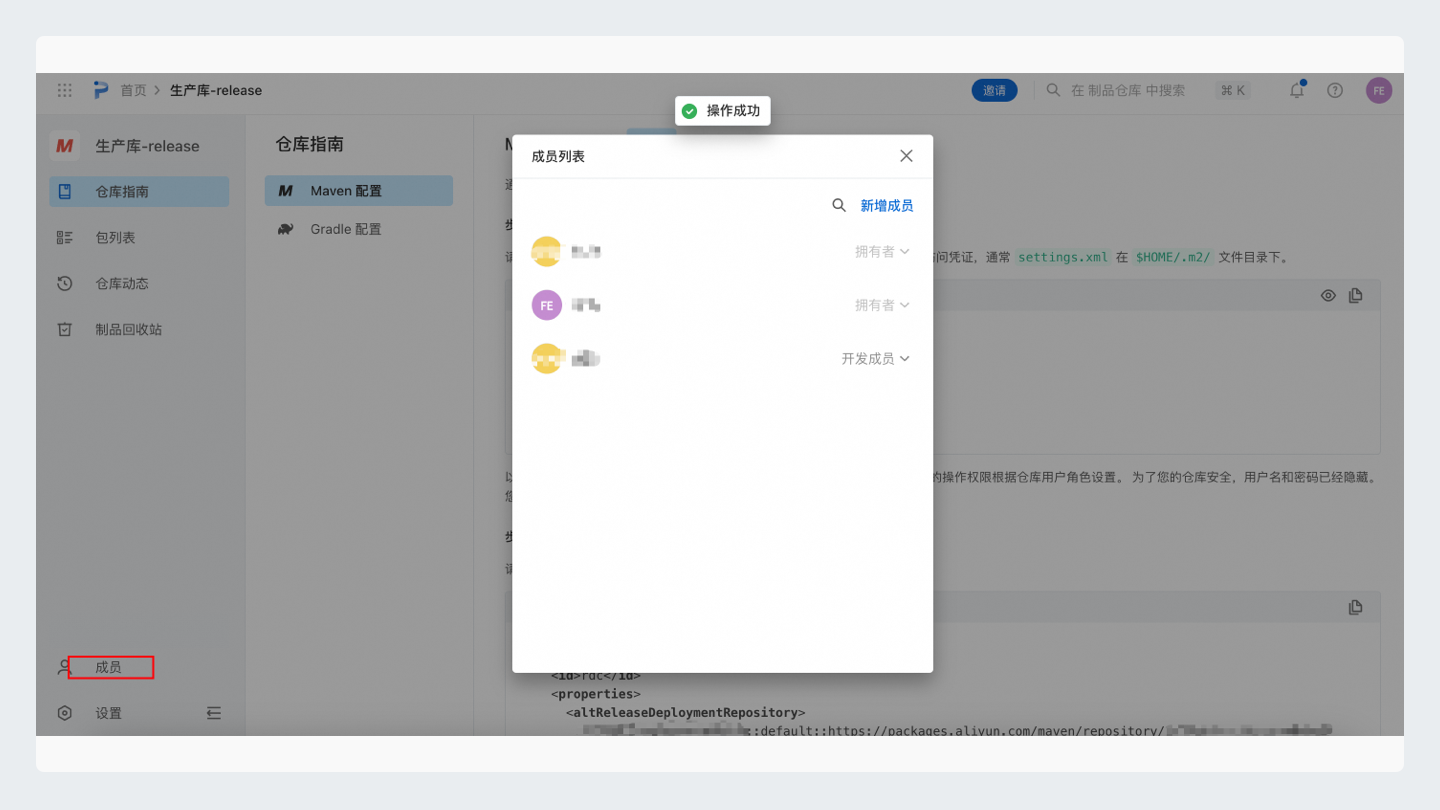Image resolution: width=1440 pixels, height=810 pixels.
Task: Copy the lower XML code block via copy icon
Action: click(1356, 607)
